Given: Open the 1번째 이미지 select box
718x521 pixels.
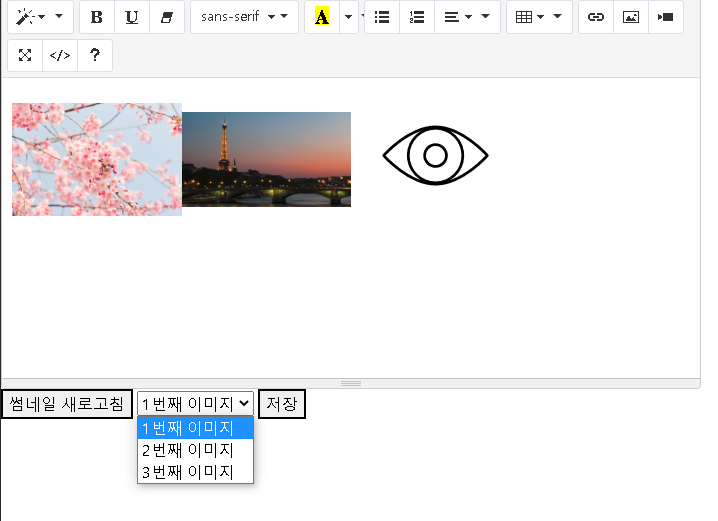Looking at the screenshot, I should point(196,404).
